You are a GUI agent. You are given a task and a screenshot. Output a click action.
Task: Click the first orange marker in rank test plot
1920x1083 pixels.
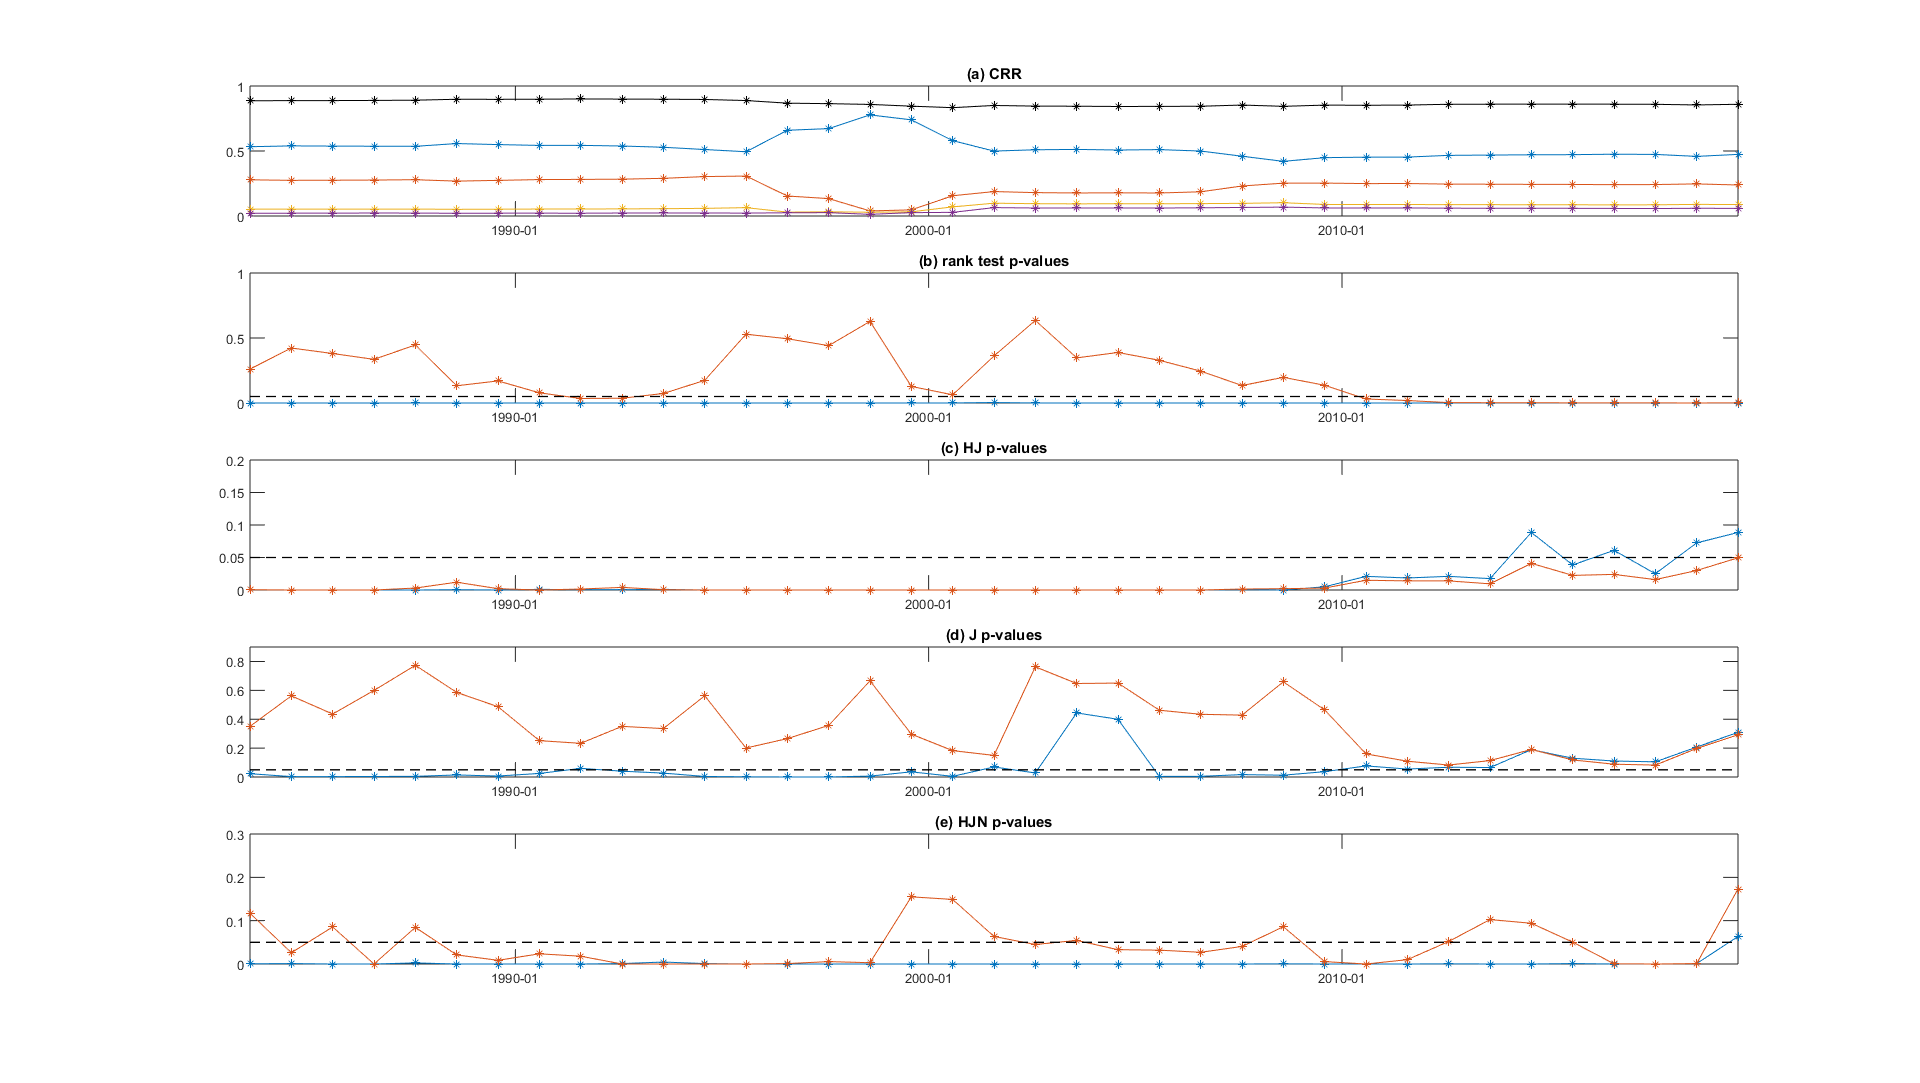tap(250, 370)
